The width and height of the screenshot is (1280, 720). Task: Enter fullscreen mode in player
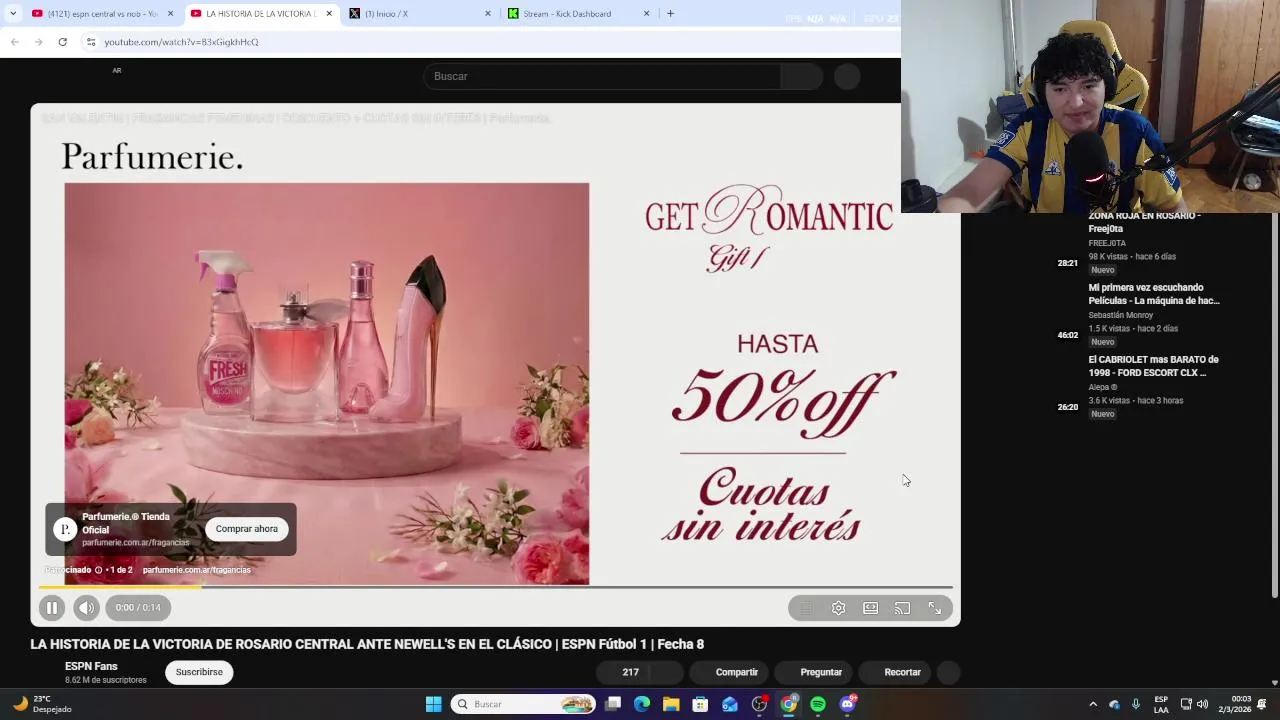(934, 608)
